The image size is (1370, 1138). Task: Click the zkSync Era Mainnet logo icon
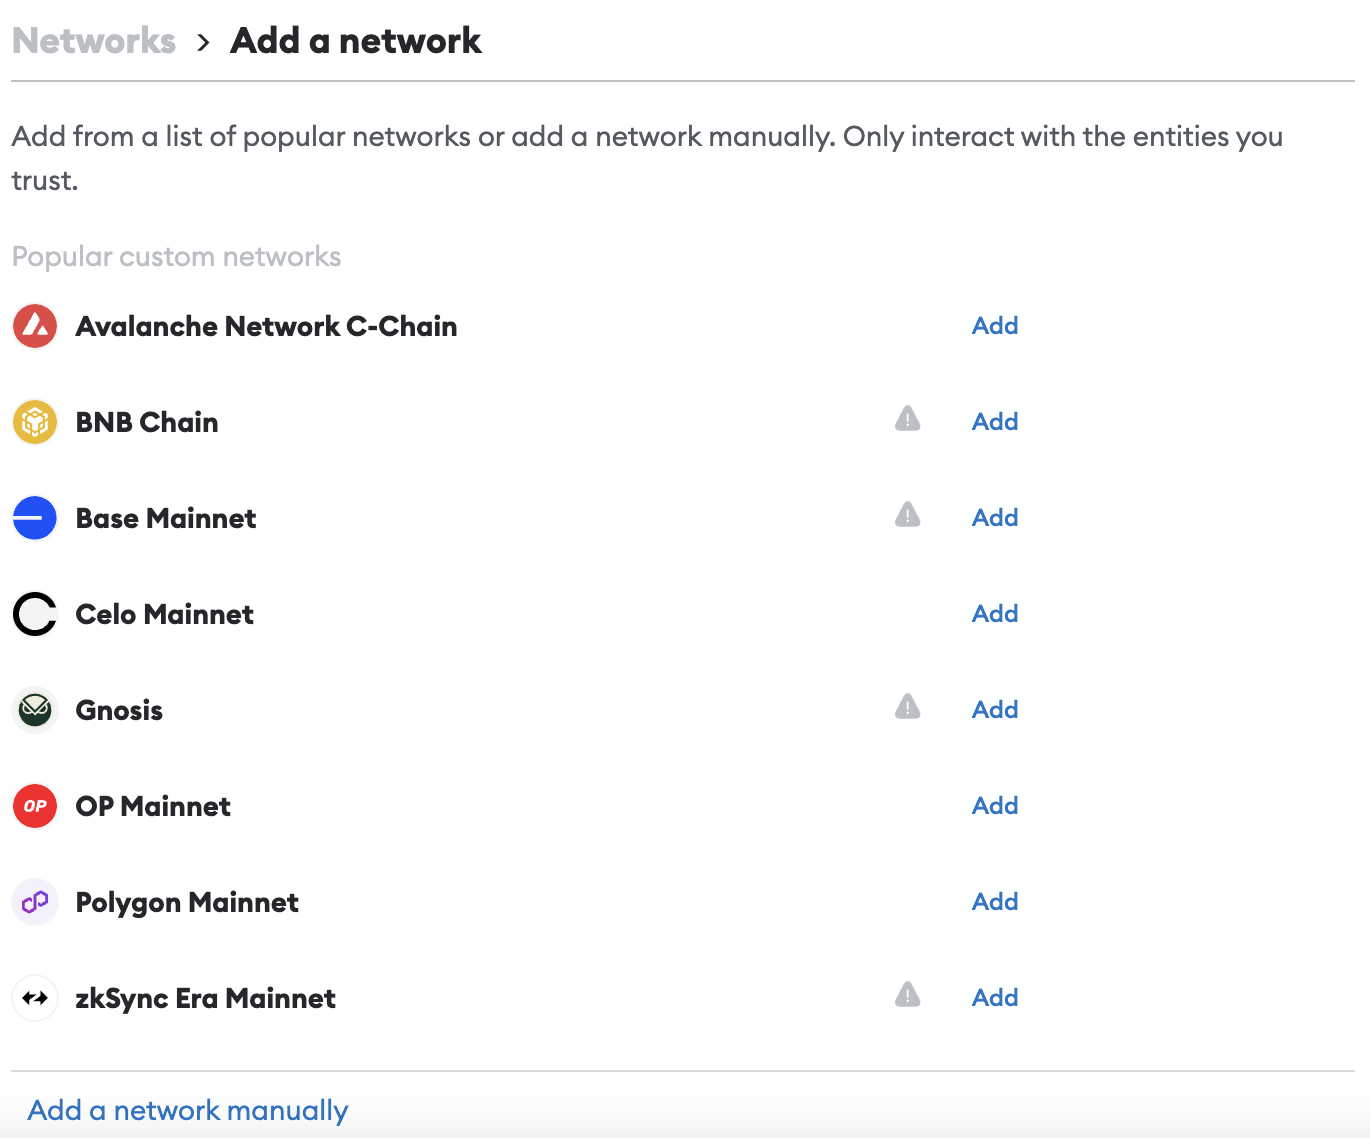coord(35,998)
